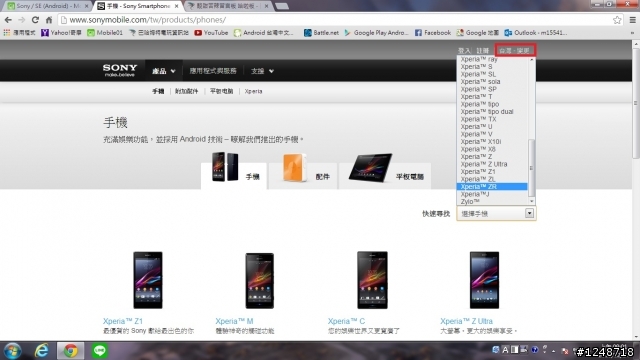Open the Xperia C title link
640x360 pixels.
tap(346, 321)
